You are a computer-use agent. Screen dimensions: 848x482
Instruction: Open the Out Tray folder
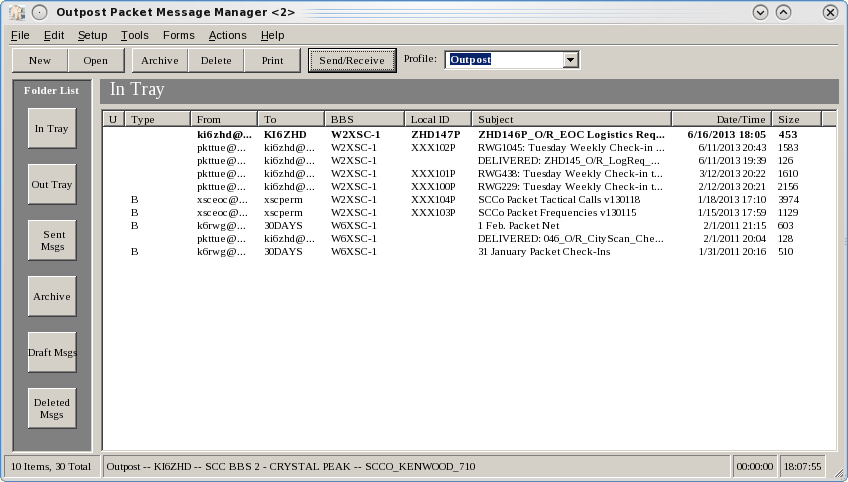point(51,185)
